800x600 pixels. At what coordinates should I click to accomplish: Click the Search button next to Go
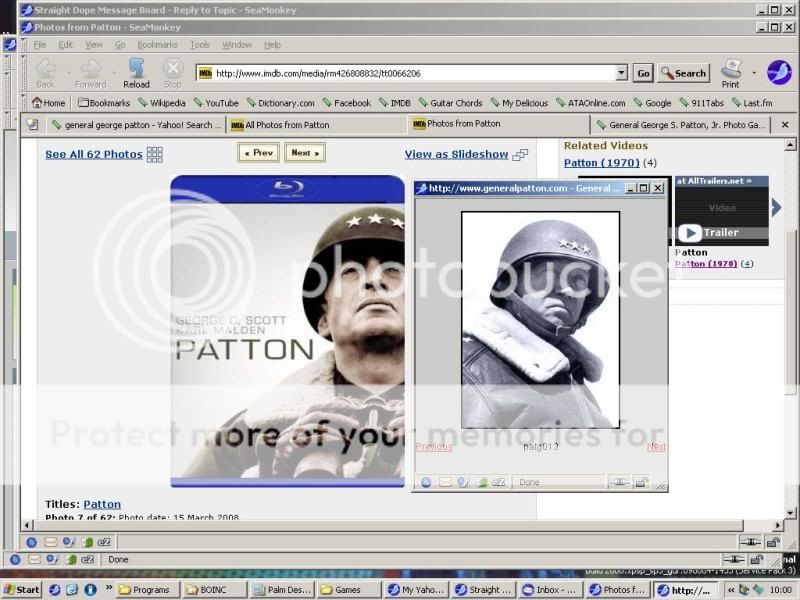click(x=683, y=73)
